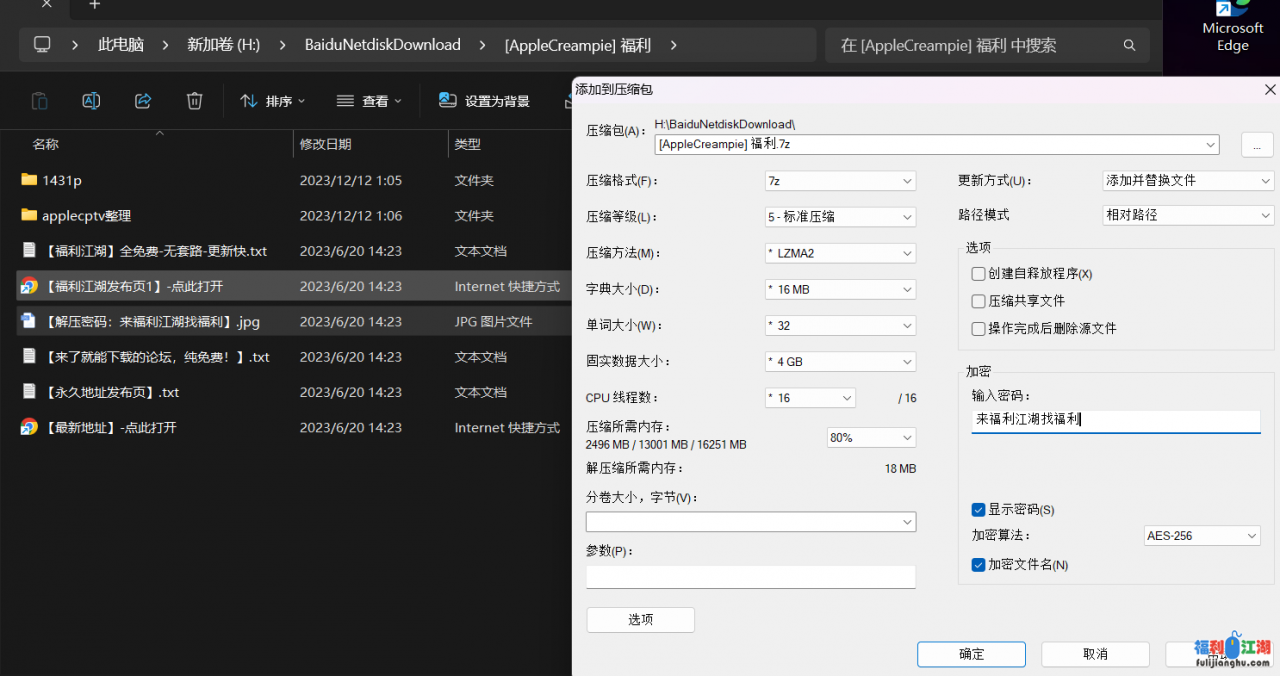Expand the 压缩等级 dropdown
Screen dimensions: 1280x676
click(840, 217)
